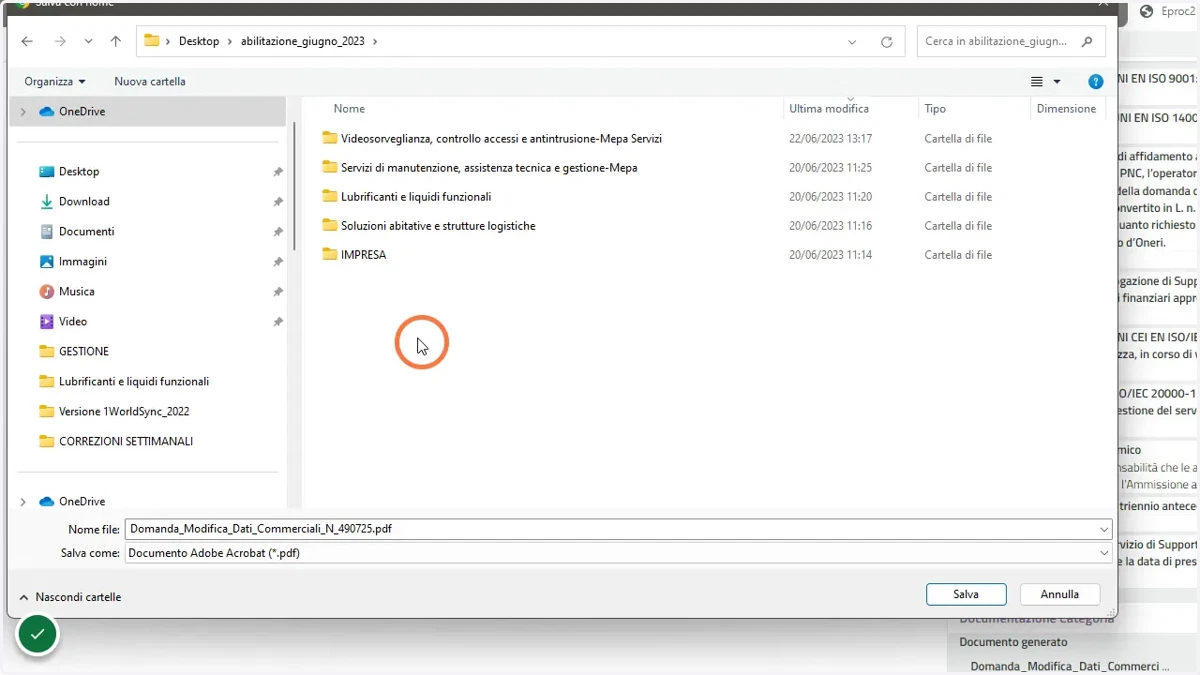Open sidebar folder Lubrificanti e liquidi funzionali
Viewport: 1200px width, 675px height.
pyautogui.click(x=134, y=382)
